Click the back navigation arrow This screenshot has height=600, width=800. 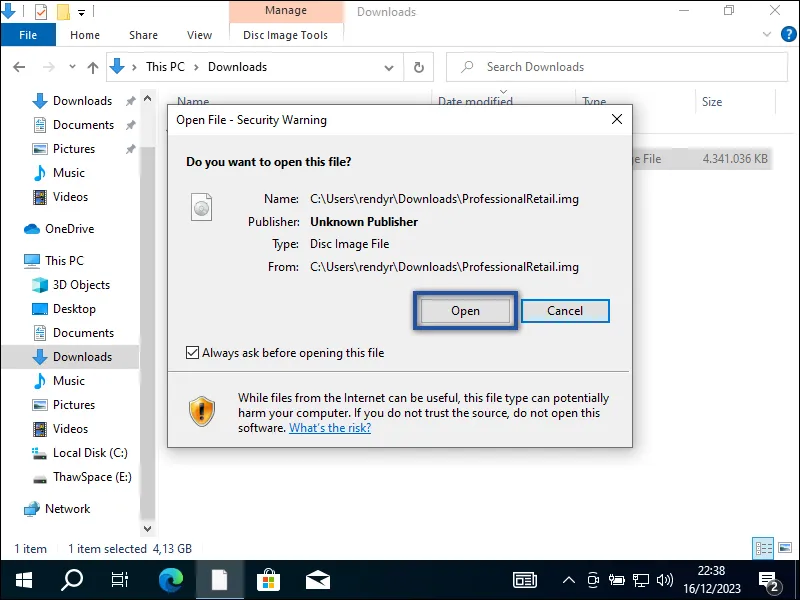pos(19,66)
